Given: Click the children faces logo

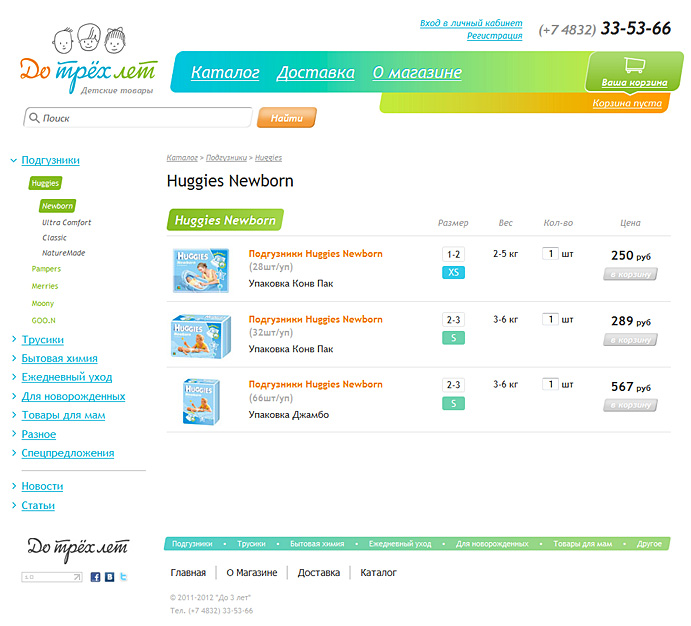Looking at the screenshot, I should [x=89, y=39].
